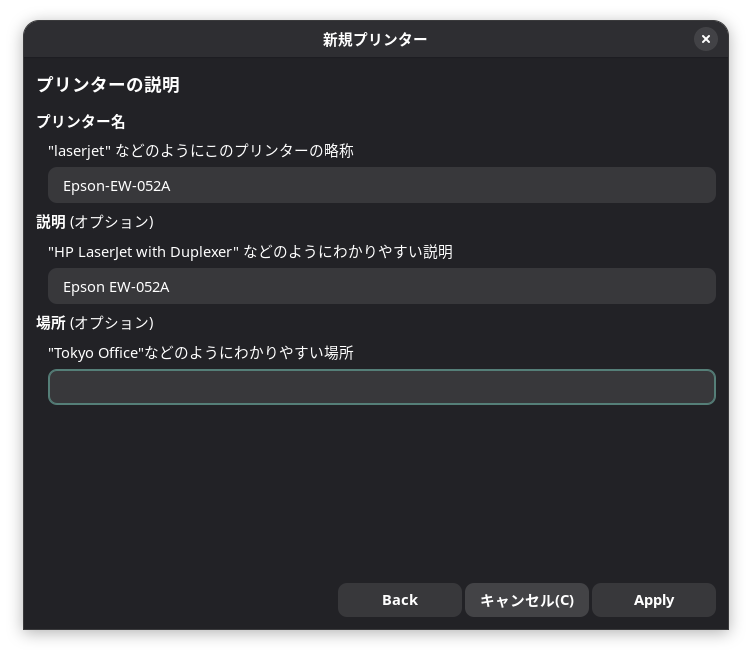Click the "laserjet" hint text line

pos(201,151)
